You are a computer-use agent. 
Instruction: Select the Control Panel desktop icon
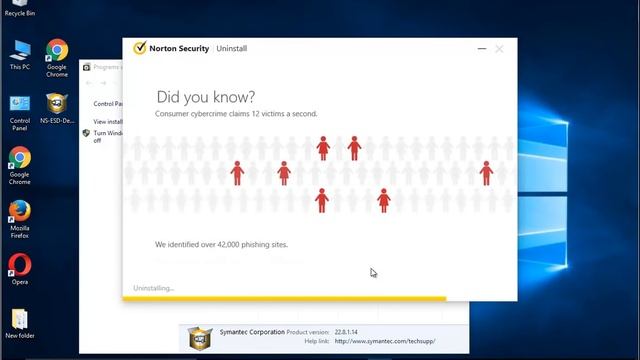[20, 113]
